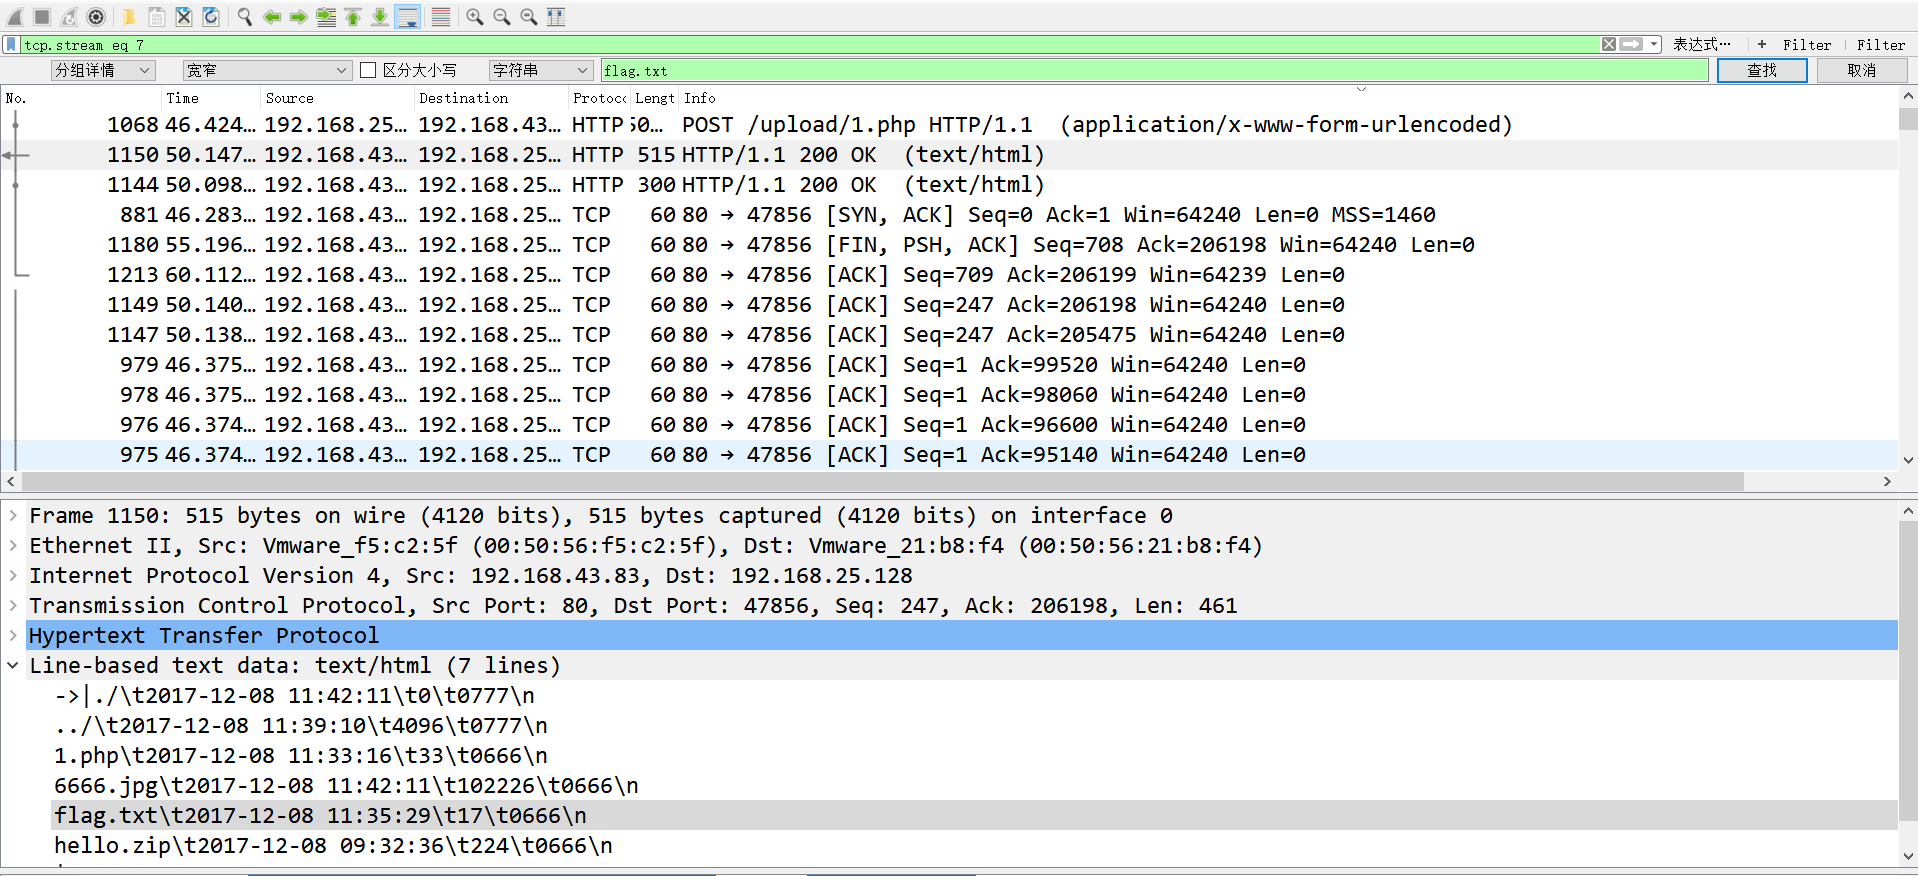Go to a specific packet icon
1918x876 pixels.
326,17
